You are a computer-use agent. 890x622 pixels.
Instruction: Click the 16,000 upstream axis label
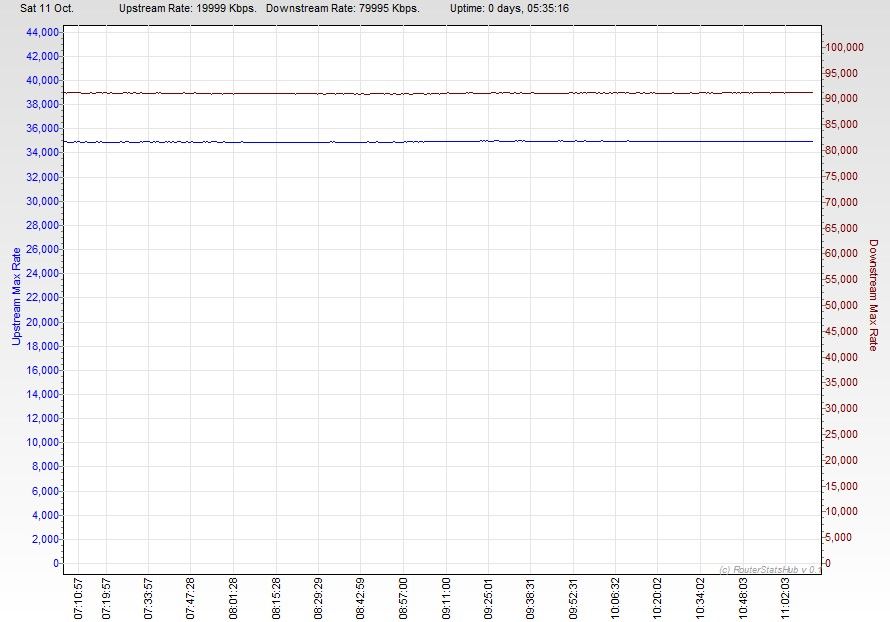42,370
